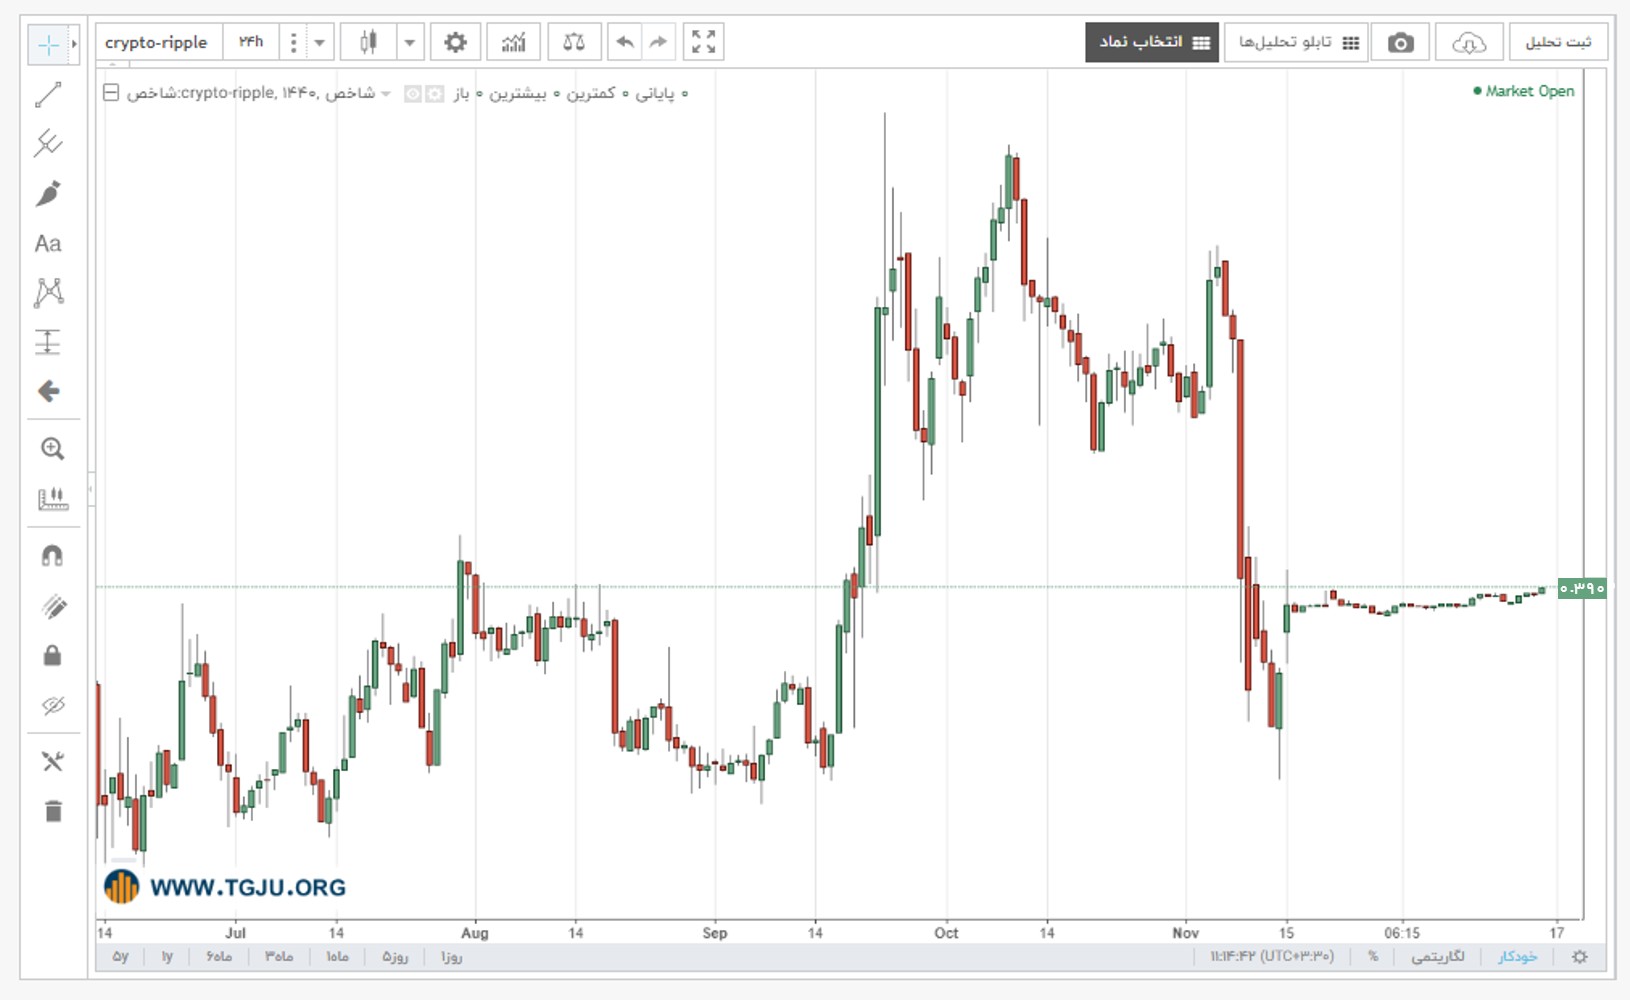Toggle stay in drawing mode pencil
This screenshot has height=1000, width=1630.
coord(52,606)
